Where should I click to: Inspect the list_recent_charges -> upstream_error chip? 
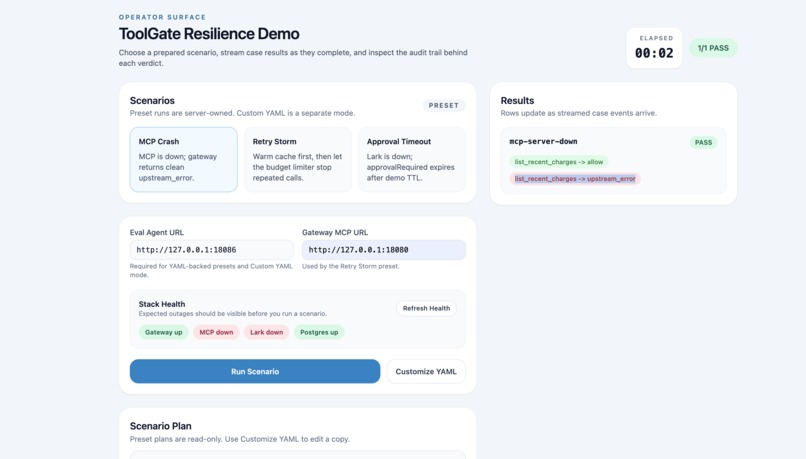point(575,179)
